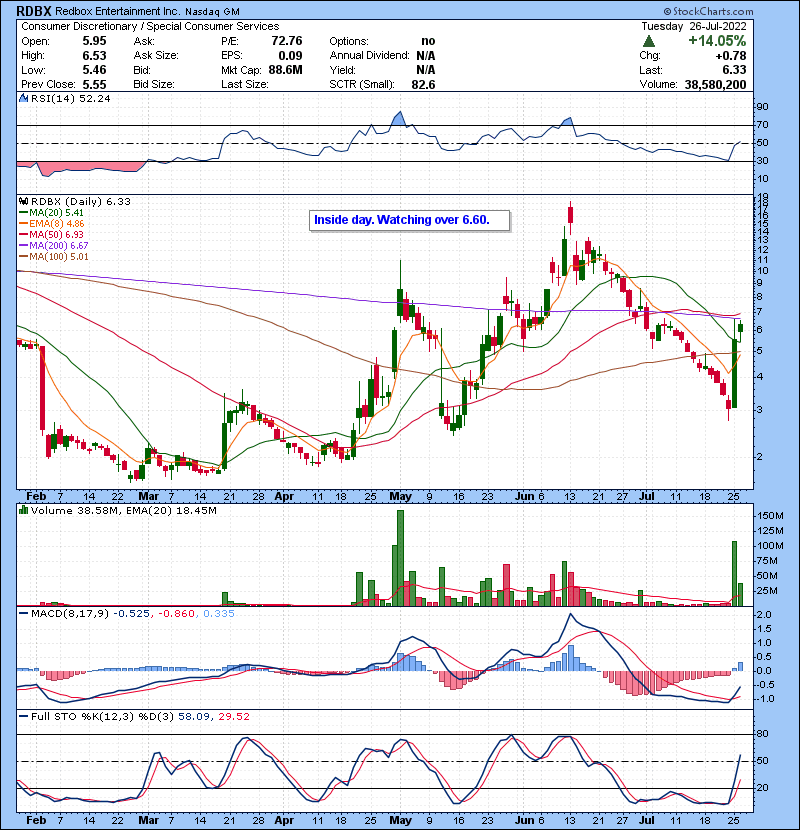Click the SCTR (Small) 82.6 value
This screenshot has width=800, height=830.
coord(423,84)
